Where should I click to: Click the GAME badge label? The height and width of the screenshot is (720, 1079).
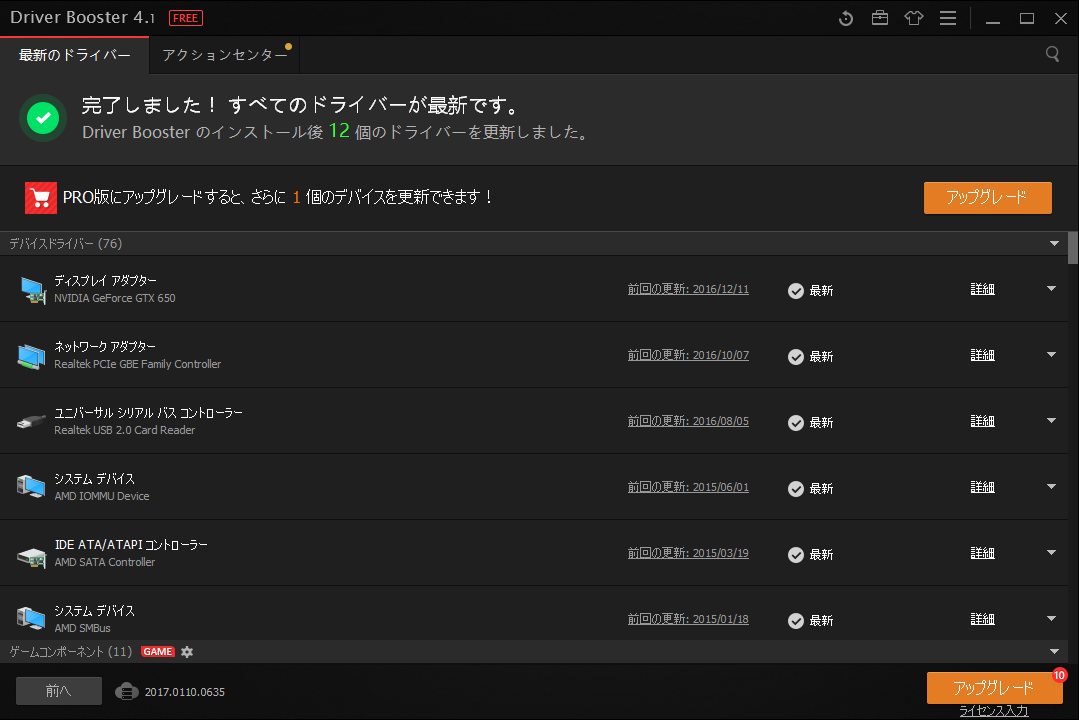tap(158, 651)
